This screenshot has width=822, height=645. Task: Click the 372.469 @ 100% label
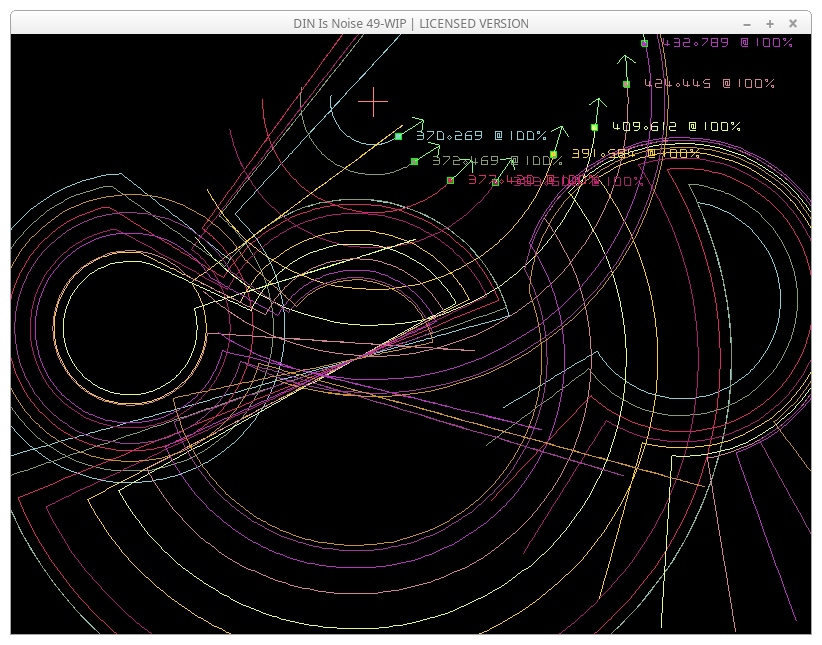[497, 160]
